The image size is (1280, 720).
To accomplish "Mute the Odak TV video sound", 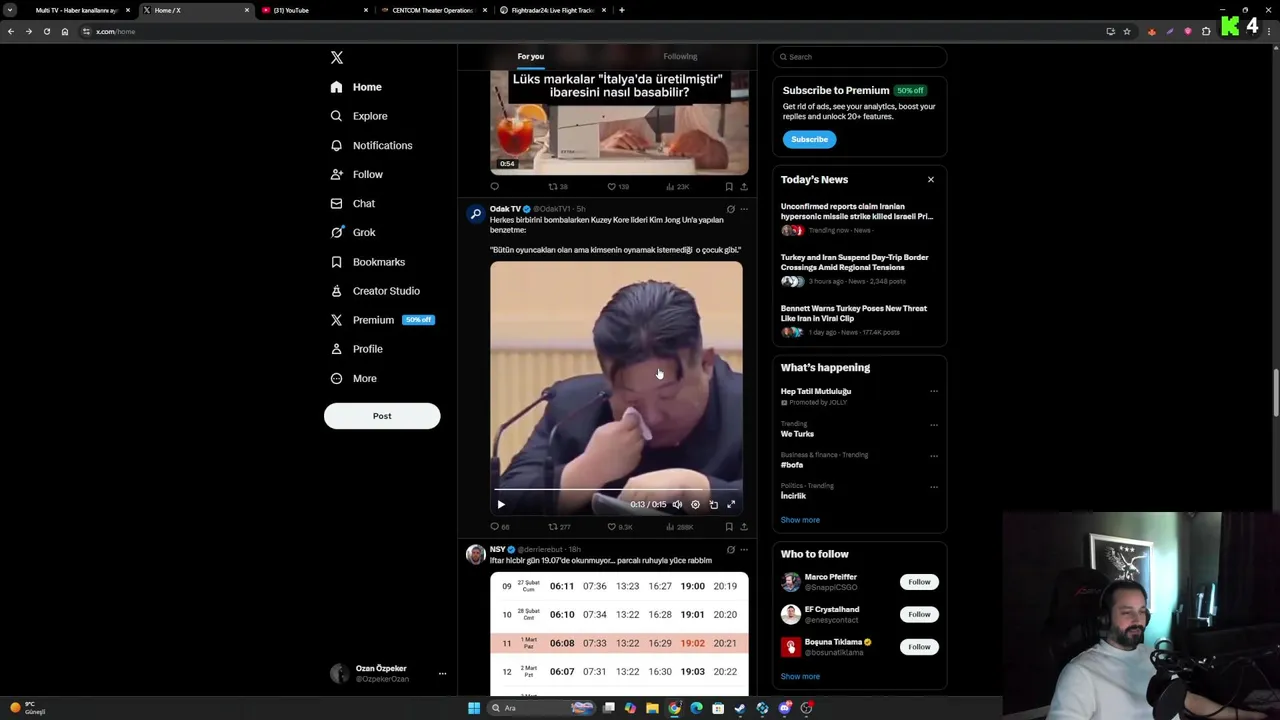I will (x=677, y=504).
